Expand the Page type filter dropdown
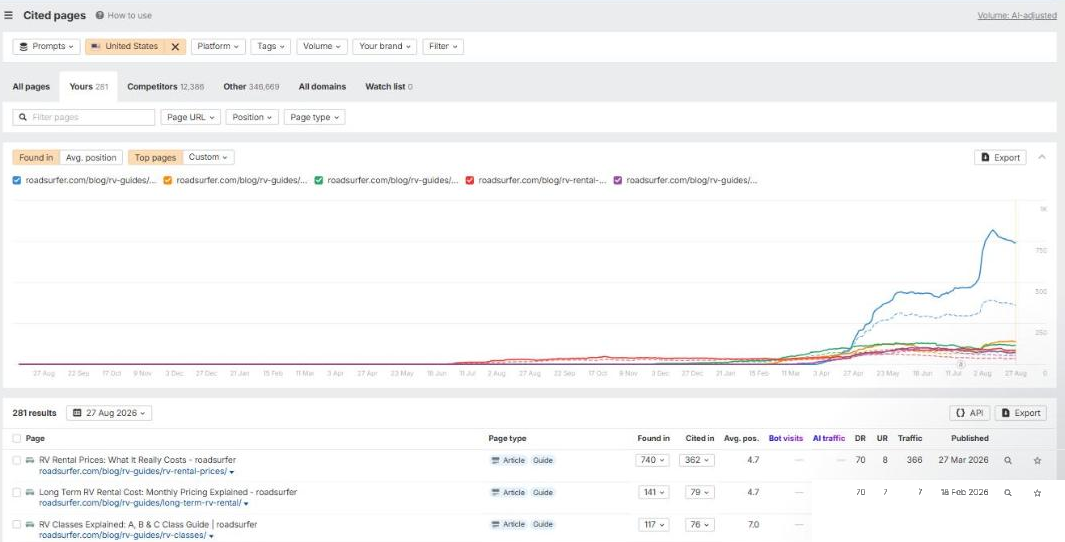Screen dimensions: 1065x542 314,117
